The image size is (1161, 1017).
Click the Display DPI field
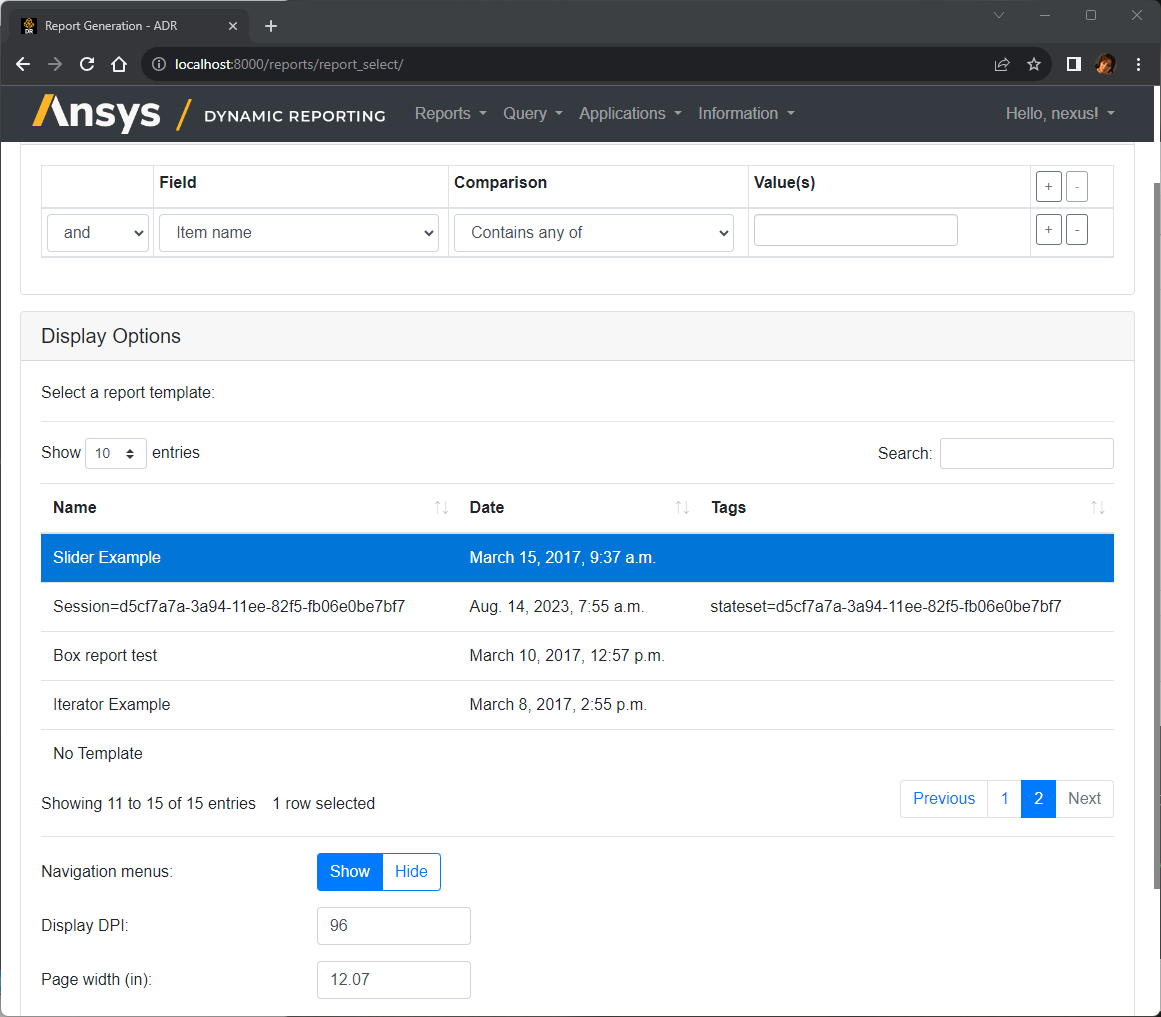point(394,926)
